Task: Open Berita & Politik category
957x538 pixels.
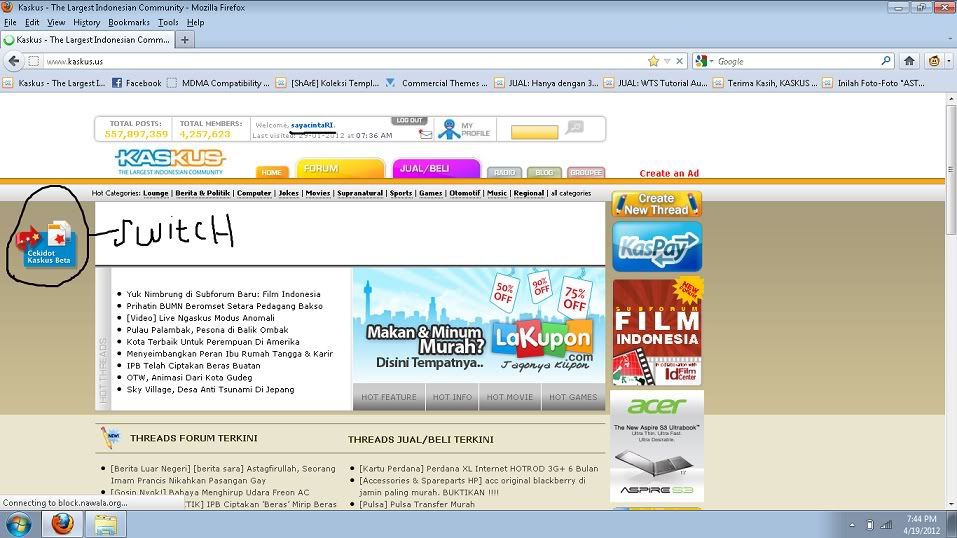Action: click(x=203, y=193)
